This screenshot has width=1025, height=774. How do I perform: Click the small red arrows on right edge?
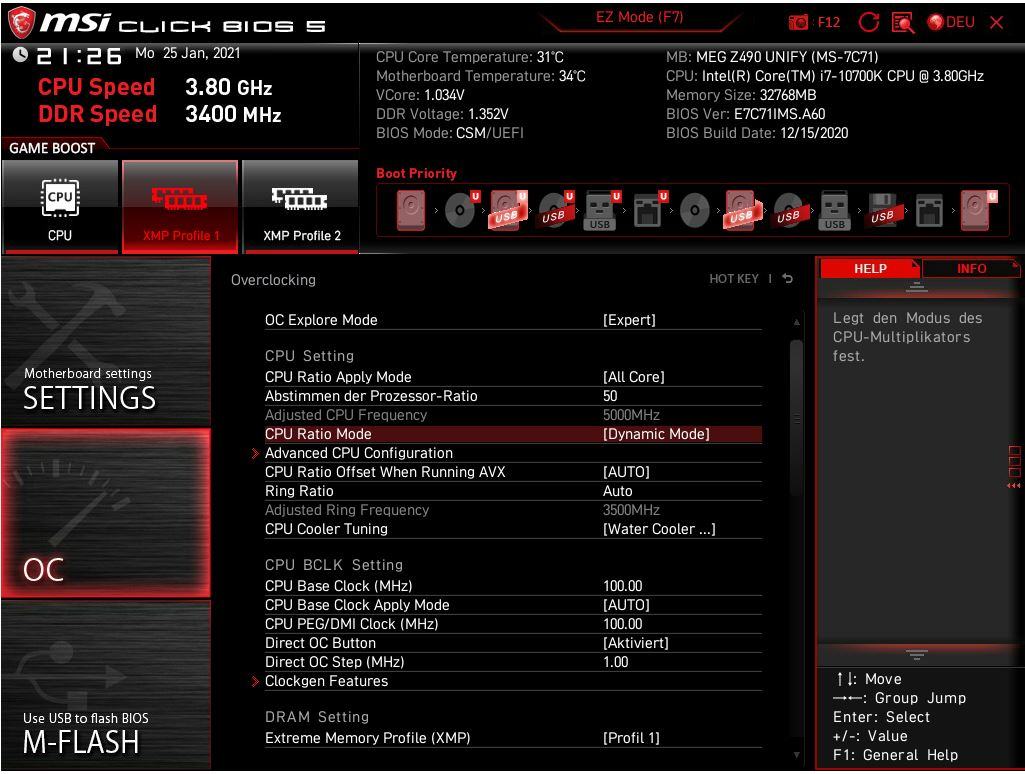1013,486
